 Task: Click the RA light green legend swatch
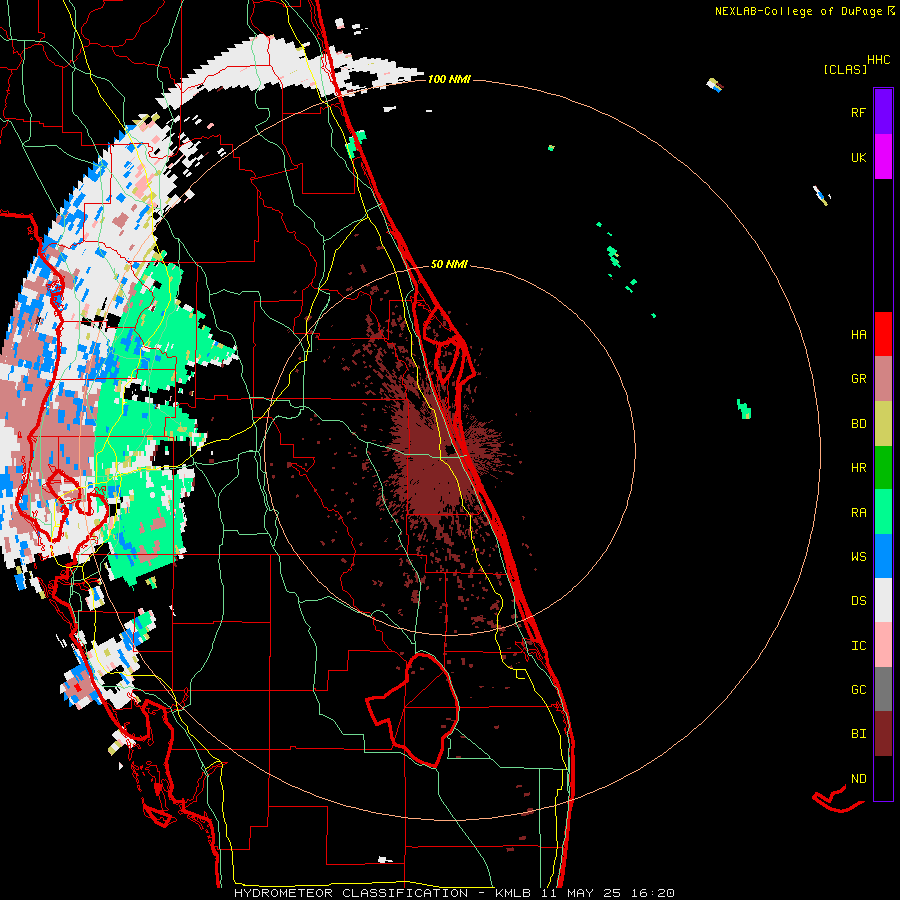(x=883, y=512)
